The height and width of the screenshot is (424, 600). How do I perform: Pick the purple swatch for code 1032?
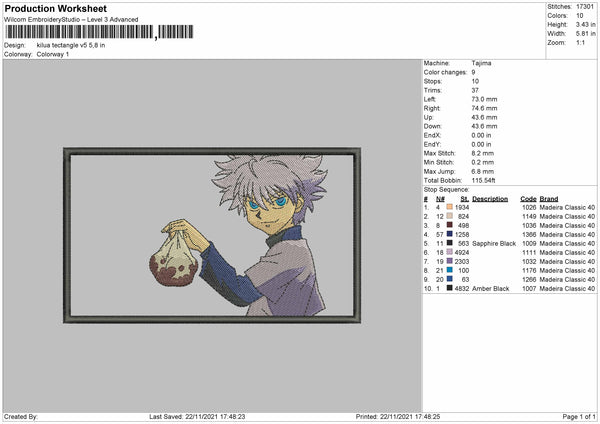[450, 261]
